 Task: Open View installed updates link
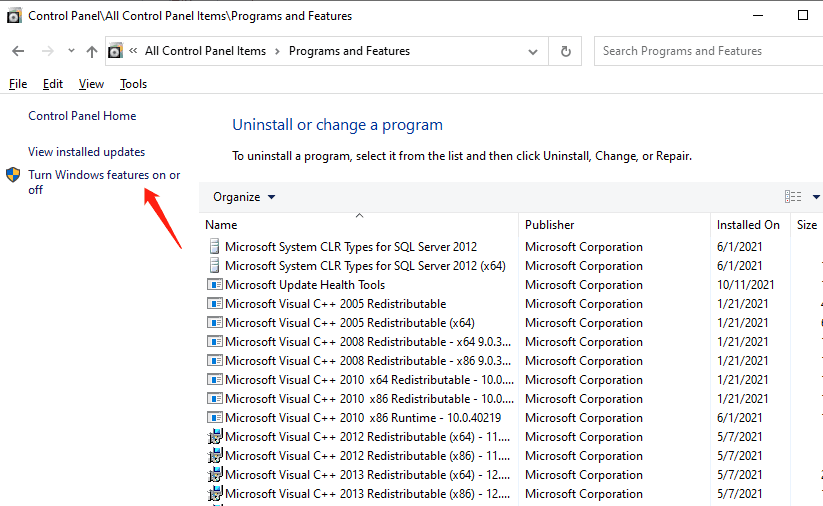pyautogui.click(x=87, y=152)
